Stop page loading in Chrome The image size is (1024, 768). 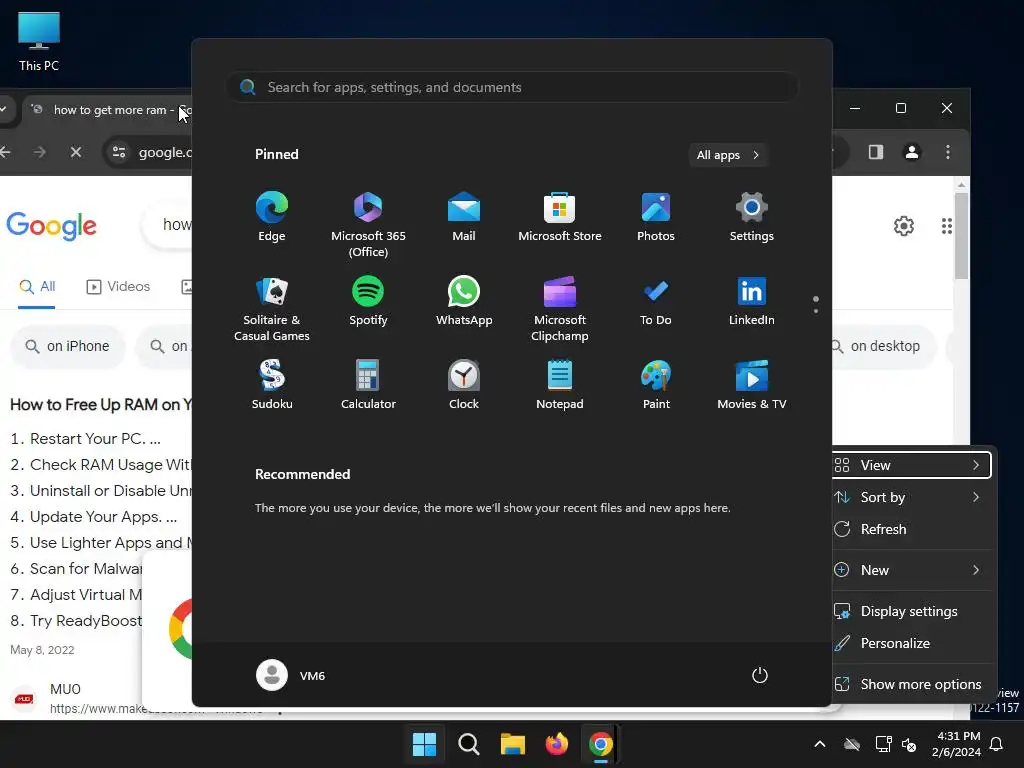(76, 152)
